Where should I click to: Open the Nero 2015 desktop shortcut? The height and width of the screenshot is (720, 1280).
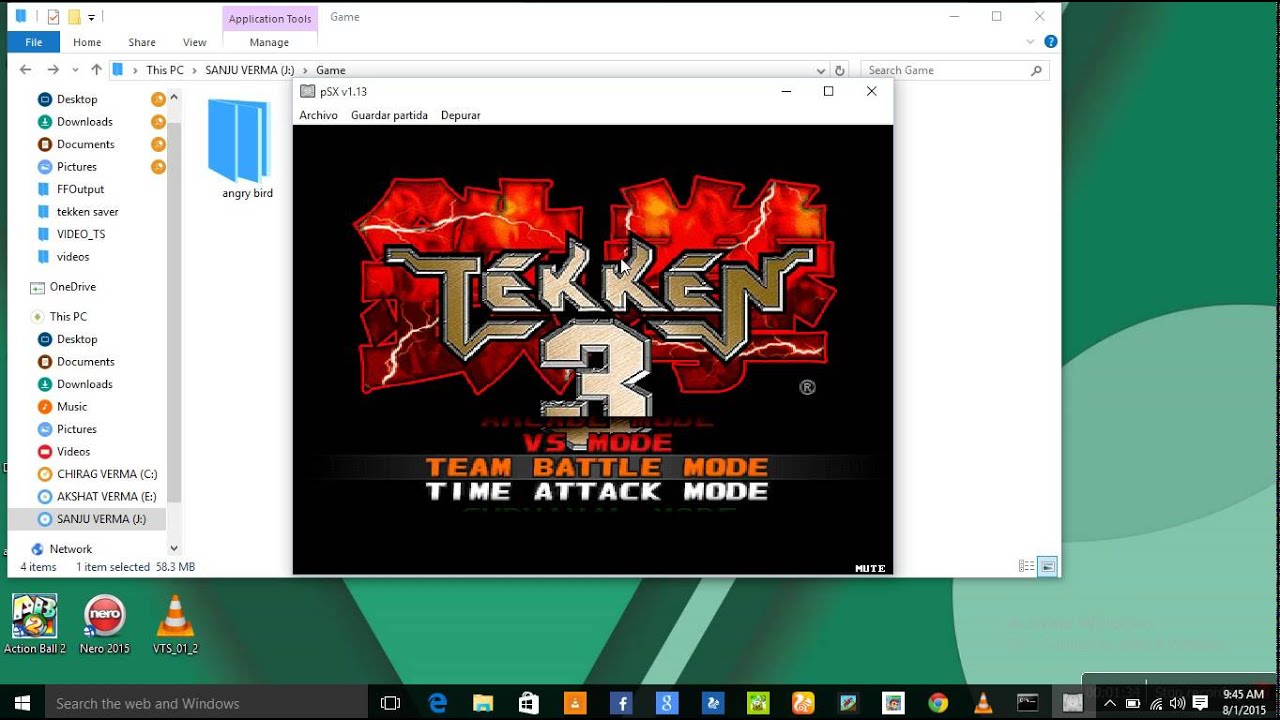(104, 624)
